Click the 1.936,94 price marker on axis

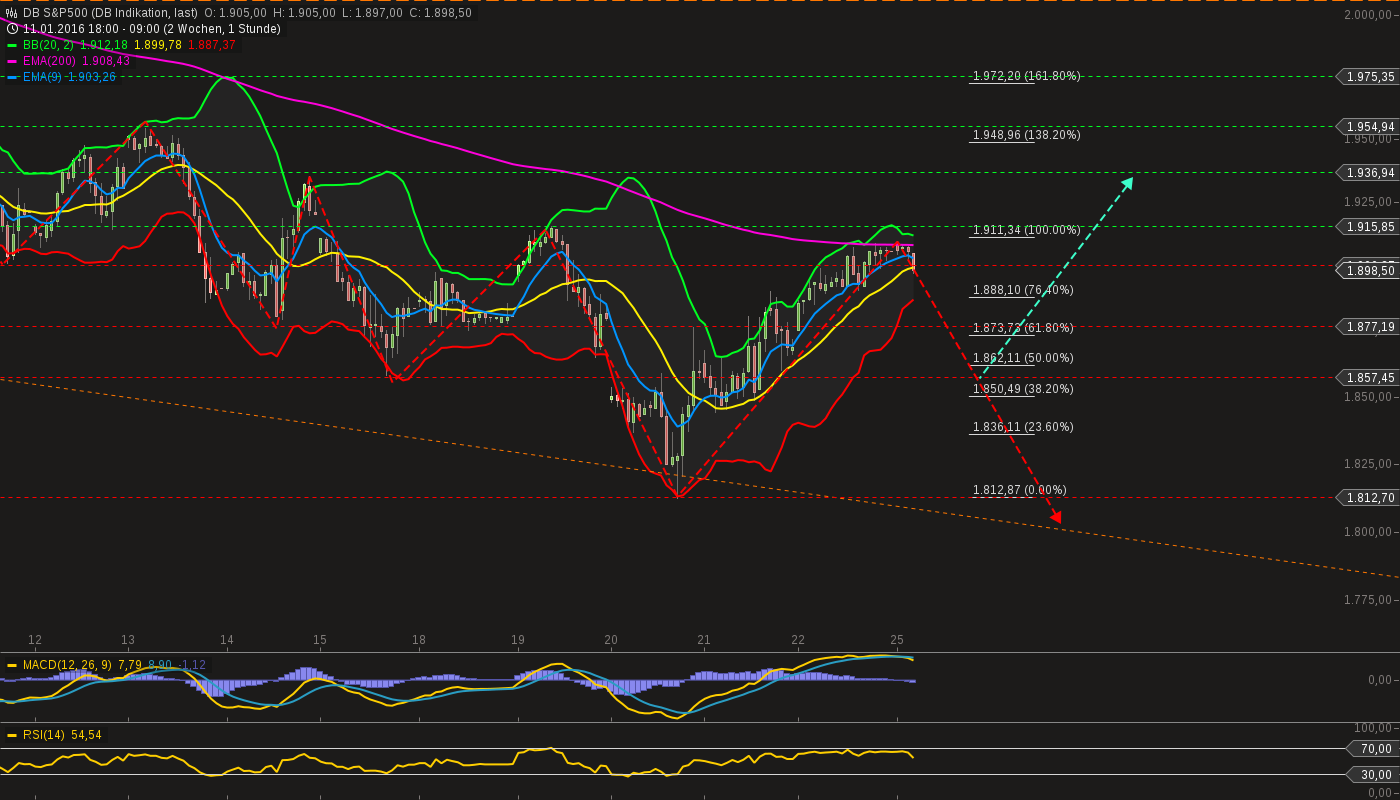[x=1368, y=173]
